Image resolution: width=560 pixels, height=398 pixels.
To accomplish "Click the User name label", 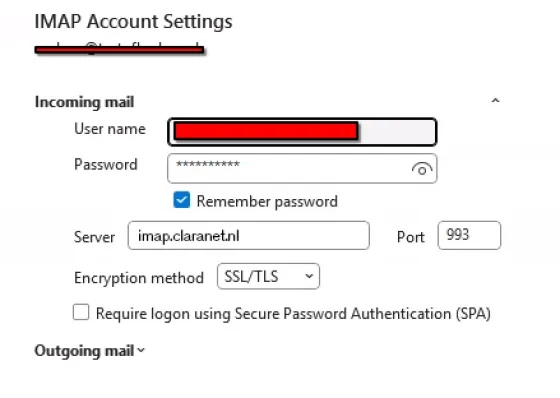I will pos(110,129).
